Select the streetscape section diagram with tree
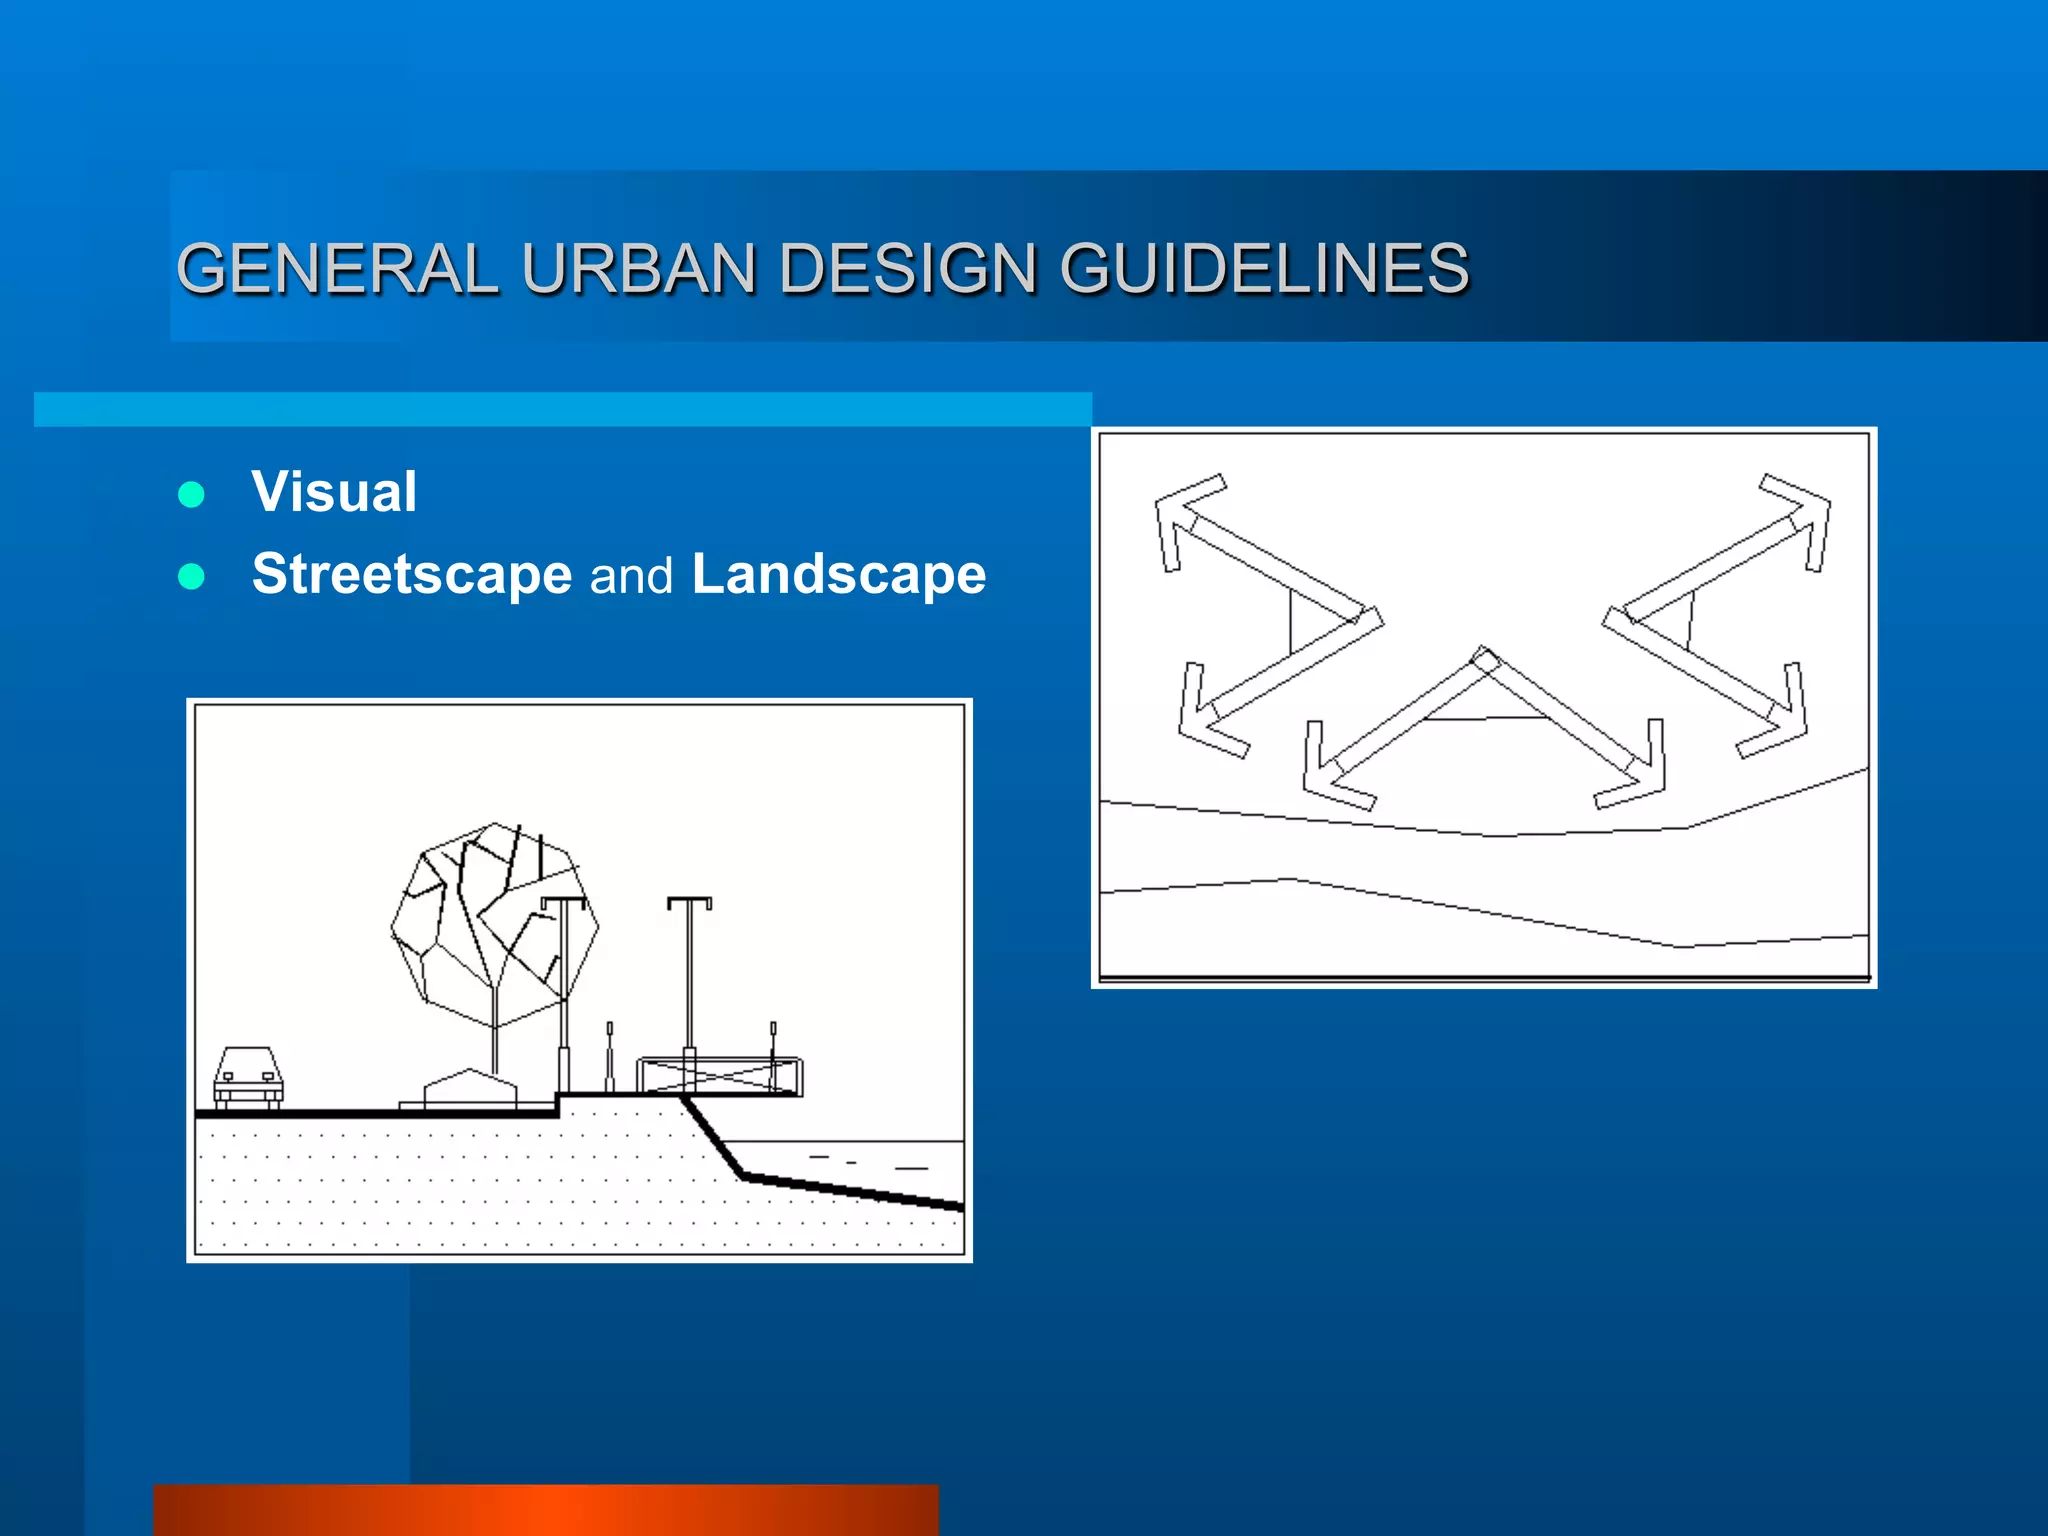2048x1536 pixels. [579, 980]
